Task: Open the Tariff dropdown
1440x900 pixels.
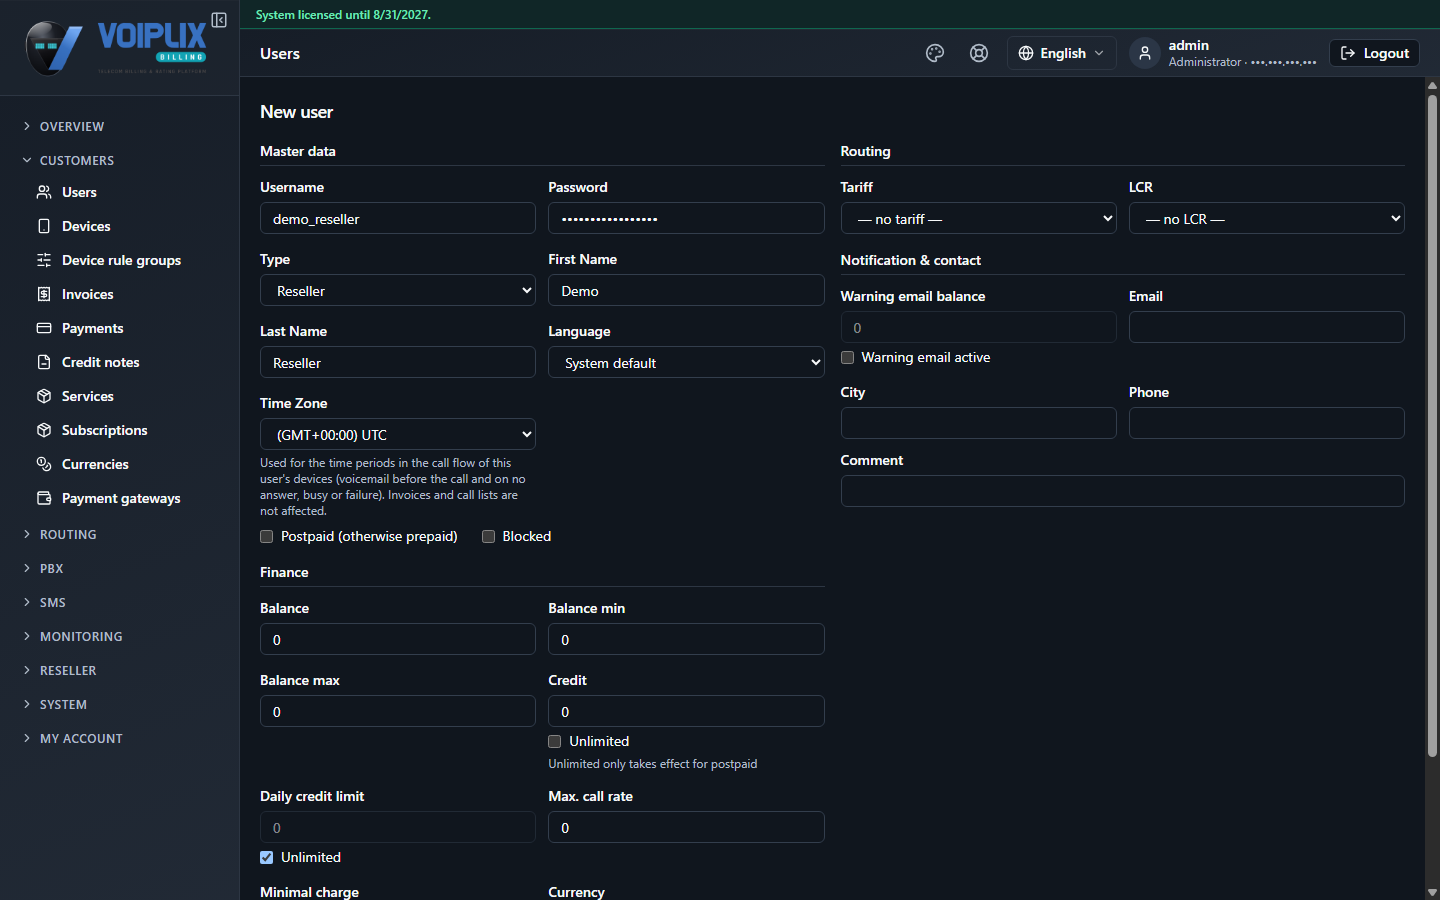Action: [979, 219]
